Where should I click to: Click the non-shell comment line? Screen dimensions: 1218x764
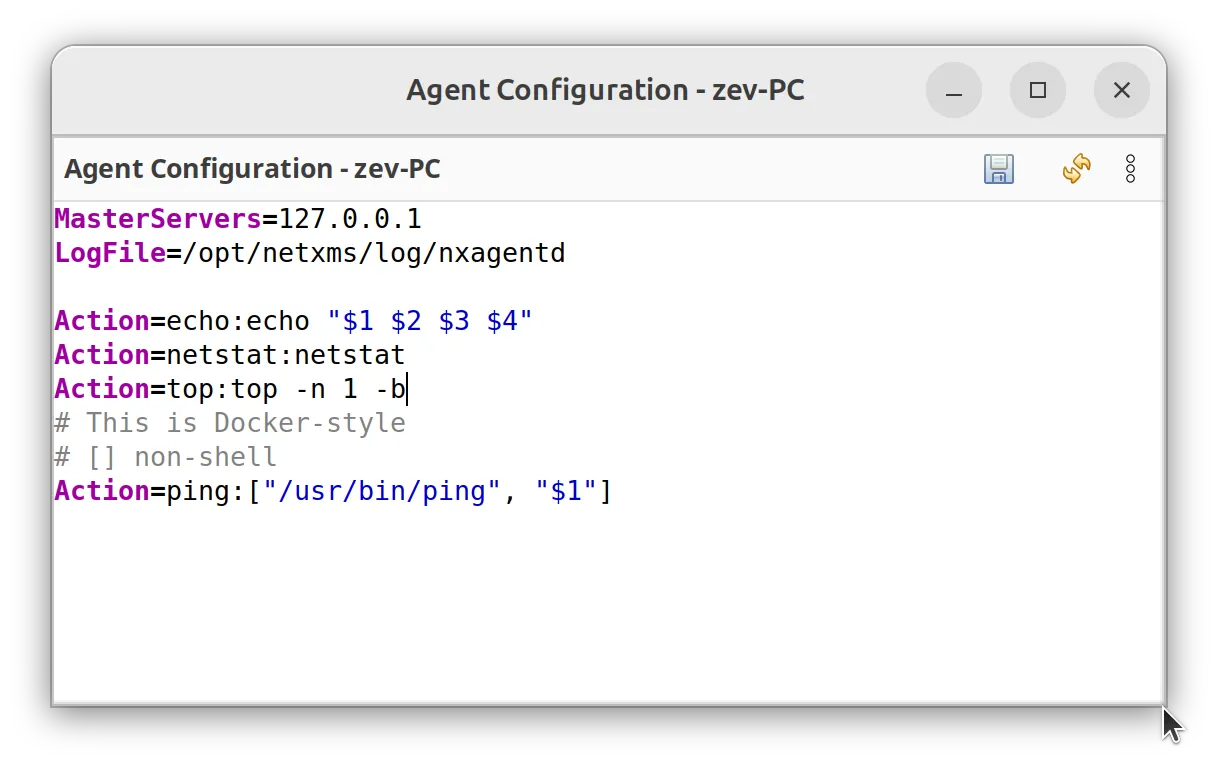click(x=165, y=456)
